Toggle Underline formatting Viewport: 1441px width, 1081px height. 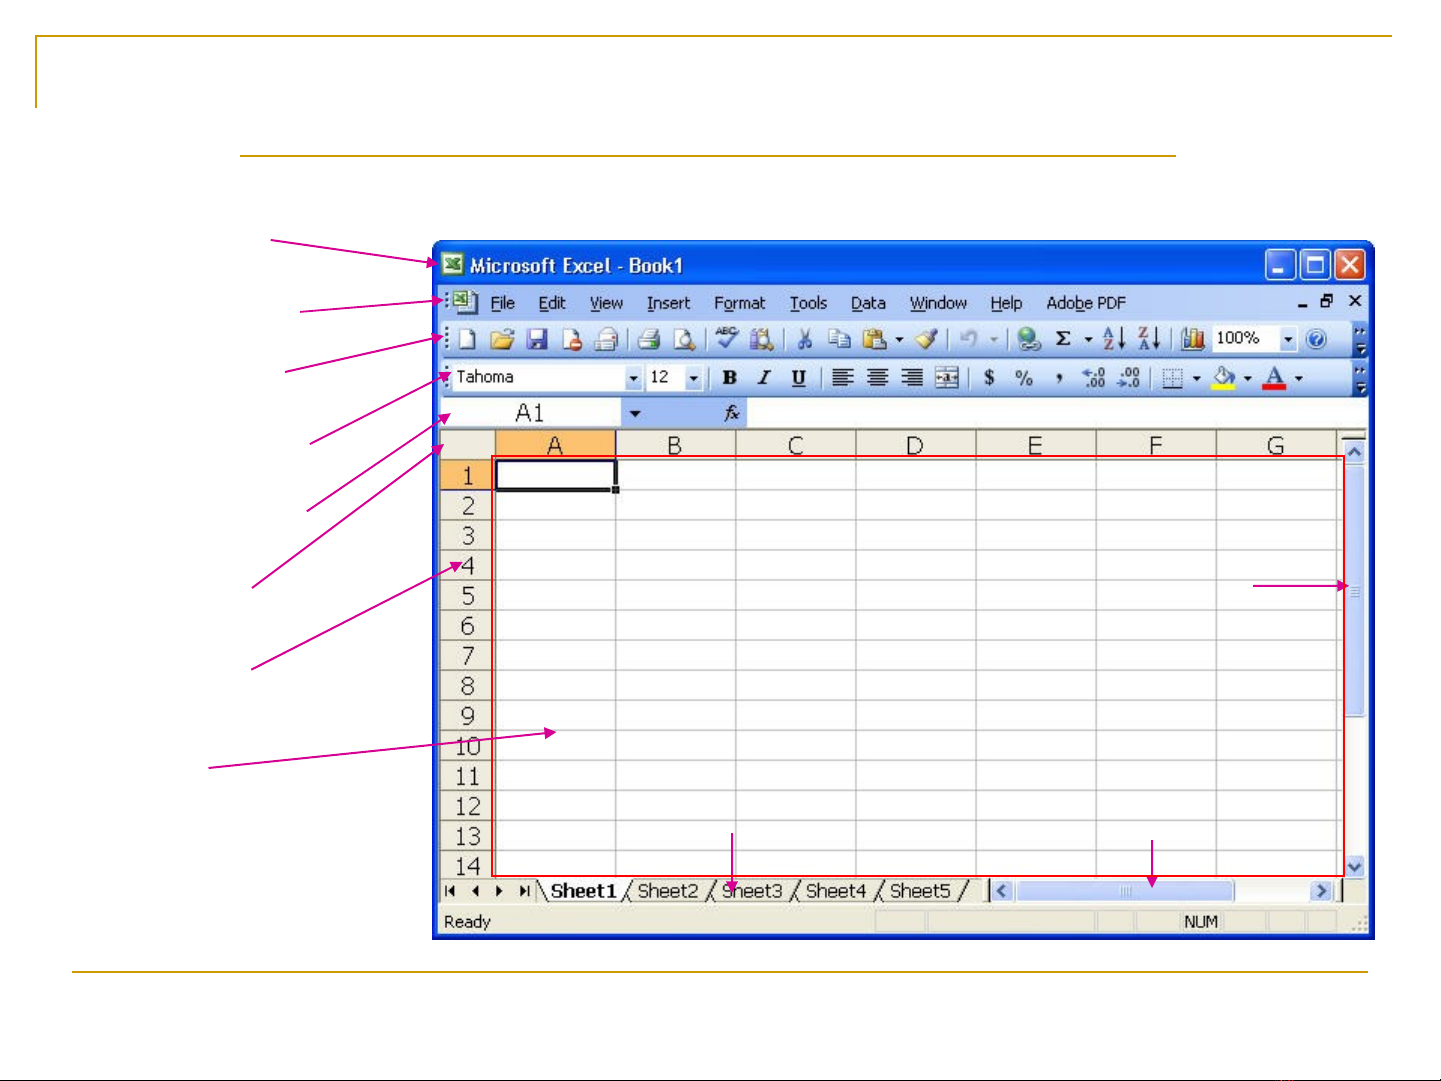[x=798, y=378]
